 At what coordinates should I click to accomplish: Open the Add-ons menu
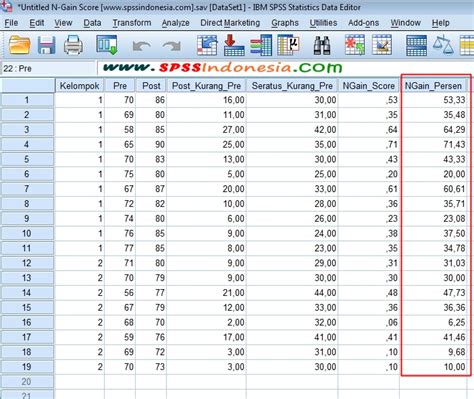pyautogui.click(x=364, y=23)
